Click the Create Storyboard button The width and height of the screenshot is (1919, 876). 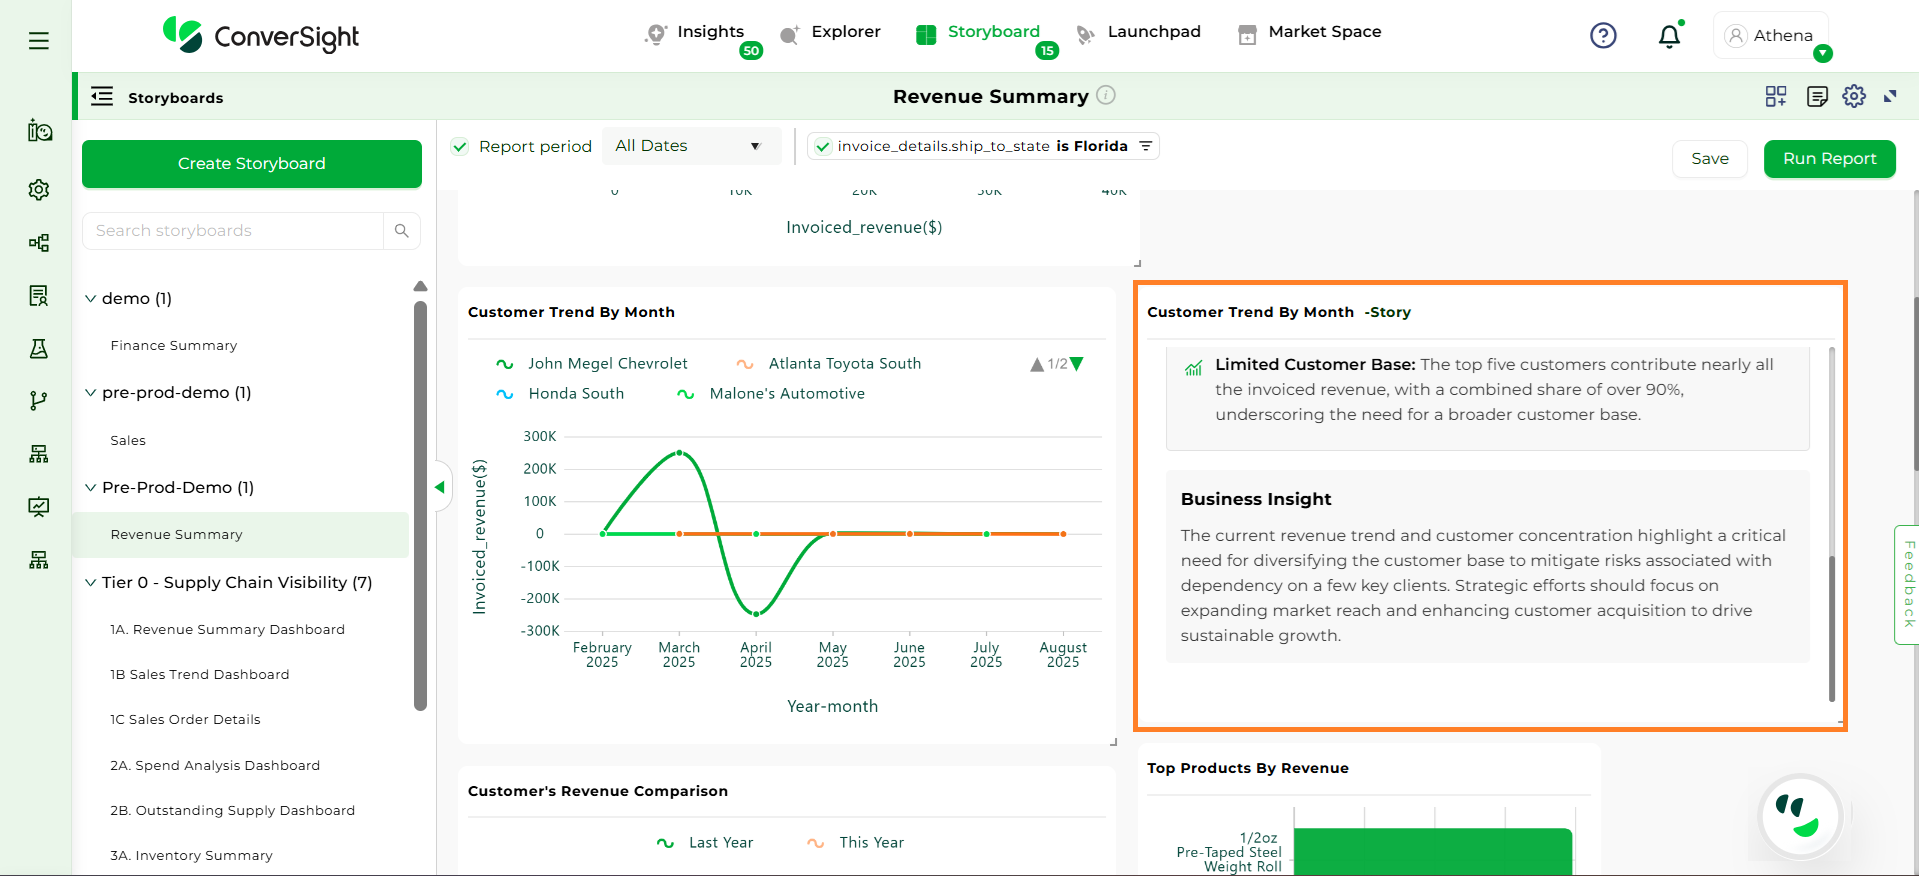coord(252,164)
